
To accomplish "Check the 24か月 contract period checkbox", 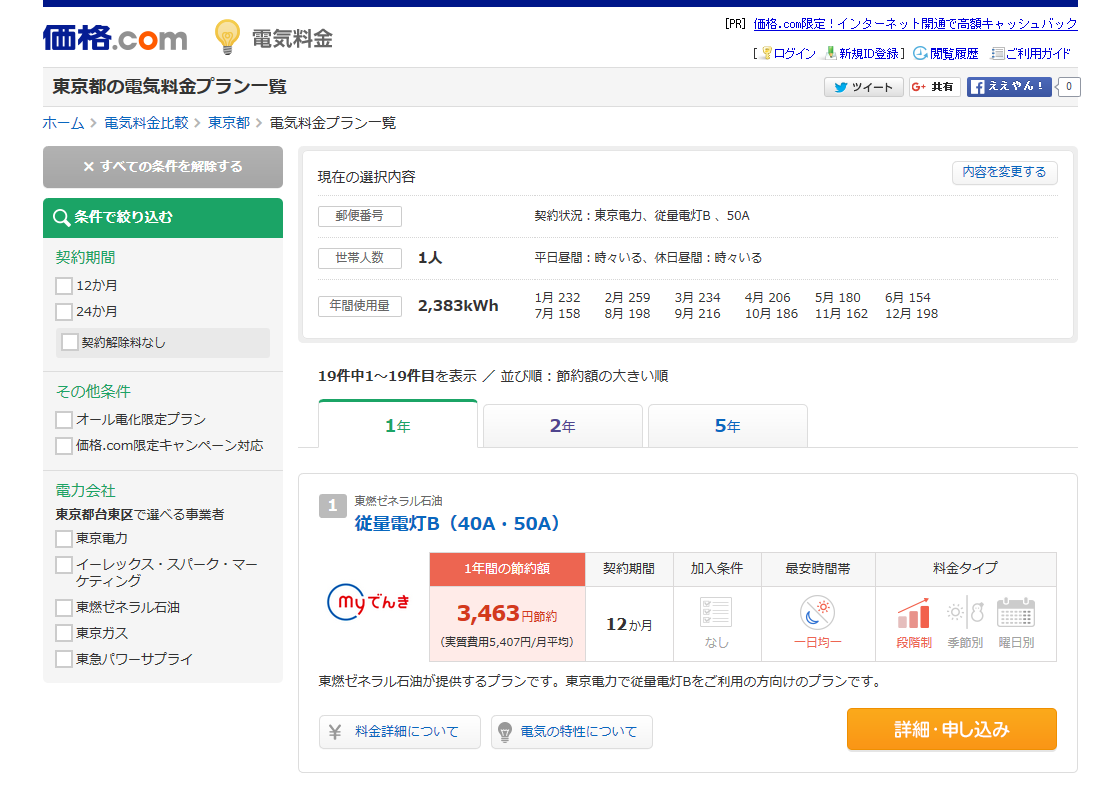I will click(64, 311).
